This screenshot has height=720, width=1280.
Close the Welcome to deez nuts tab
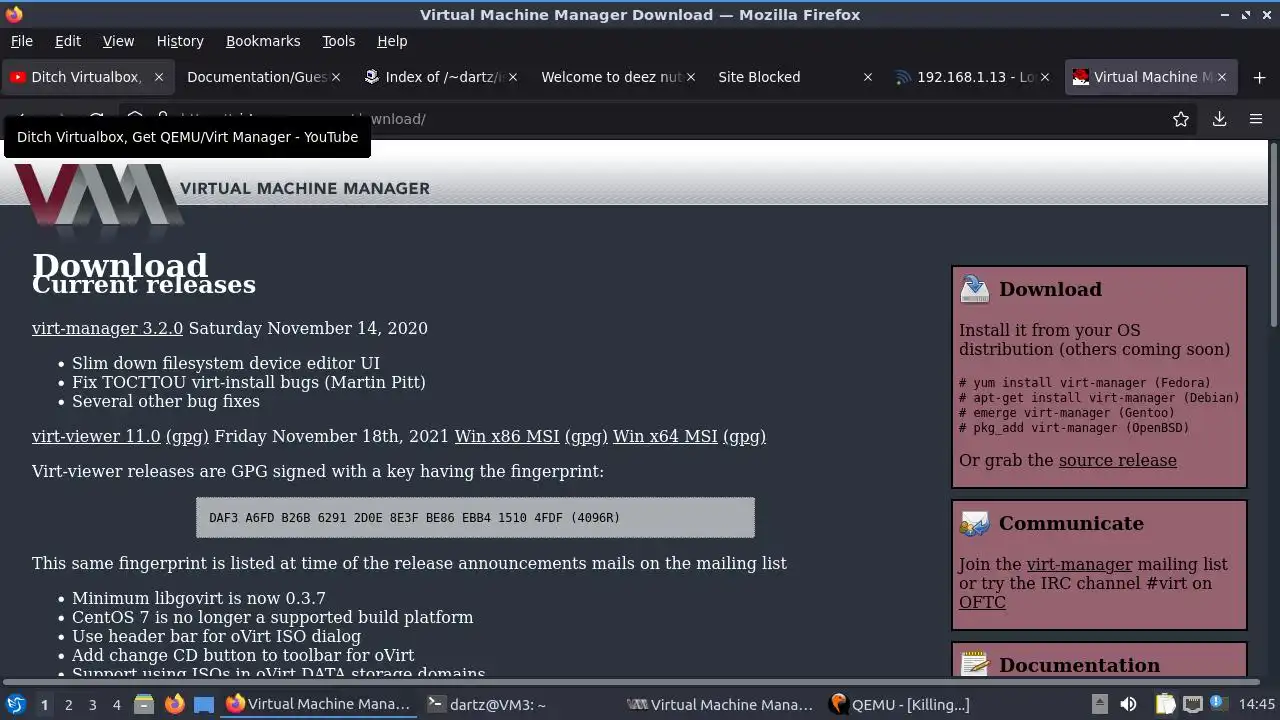point(690,77)
